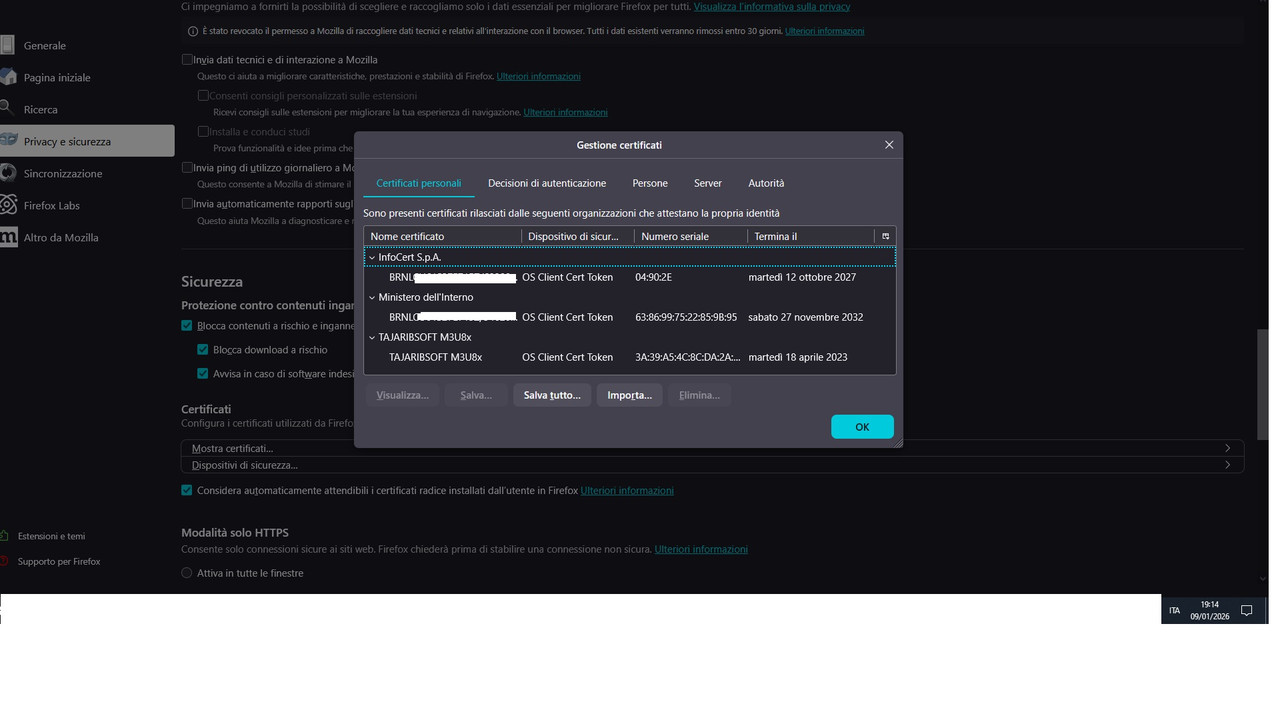
Task: Open Estensioni e temi link
Action: coord(51,536)
